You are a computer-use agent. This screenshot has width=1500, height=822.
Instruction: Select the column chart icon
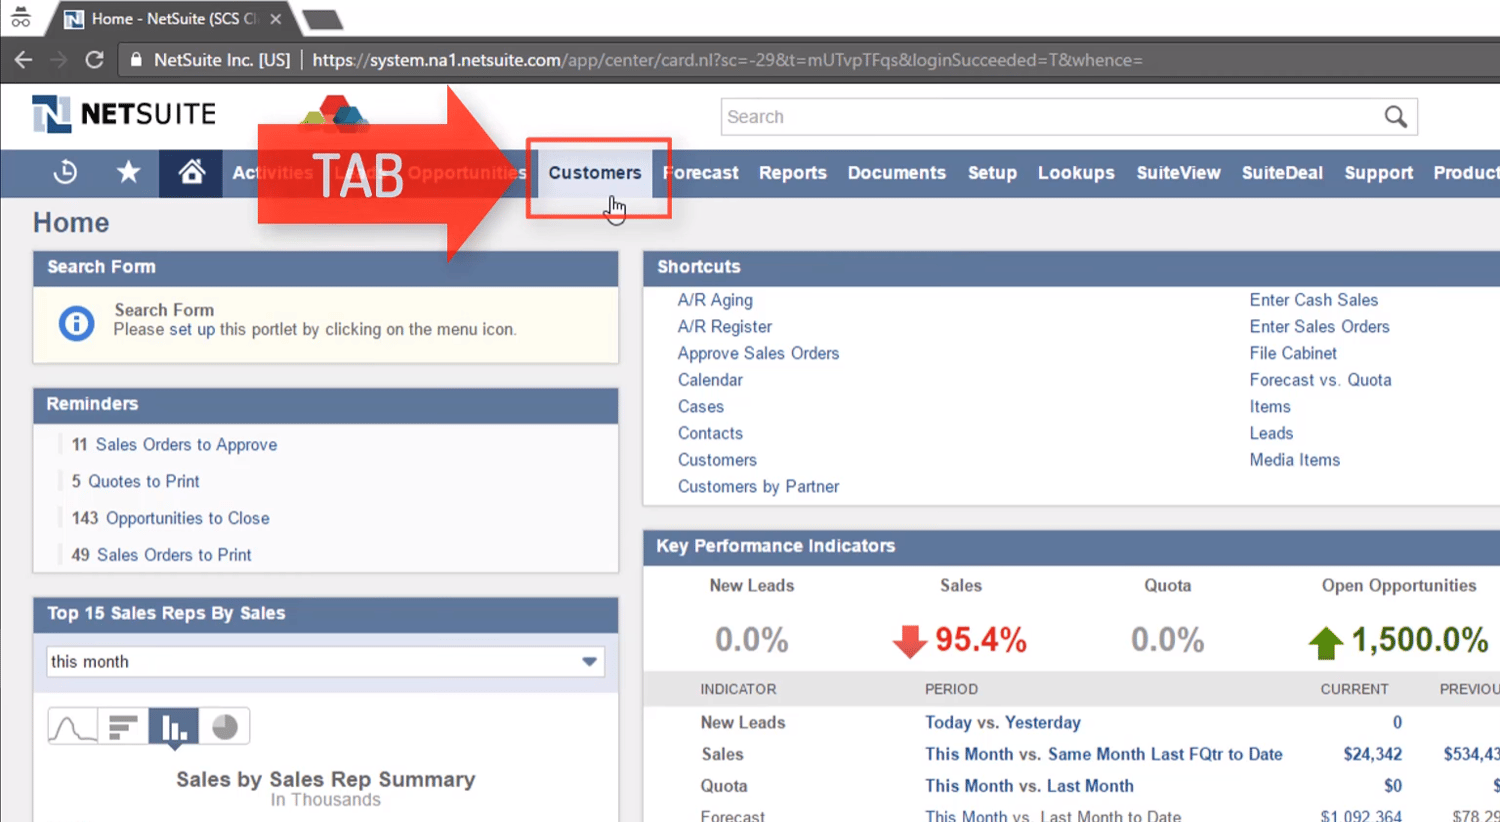173,727
